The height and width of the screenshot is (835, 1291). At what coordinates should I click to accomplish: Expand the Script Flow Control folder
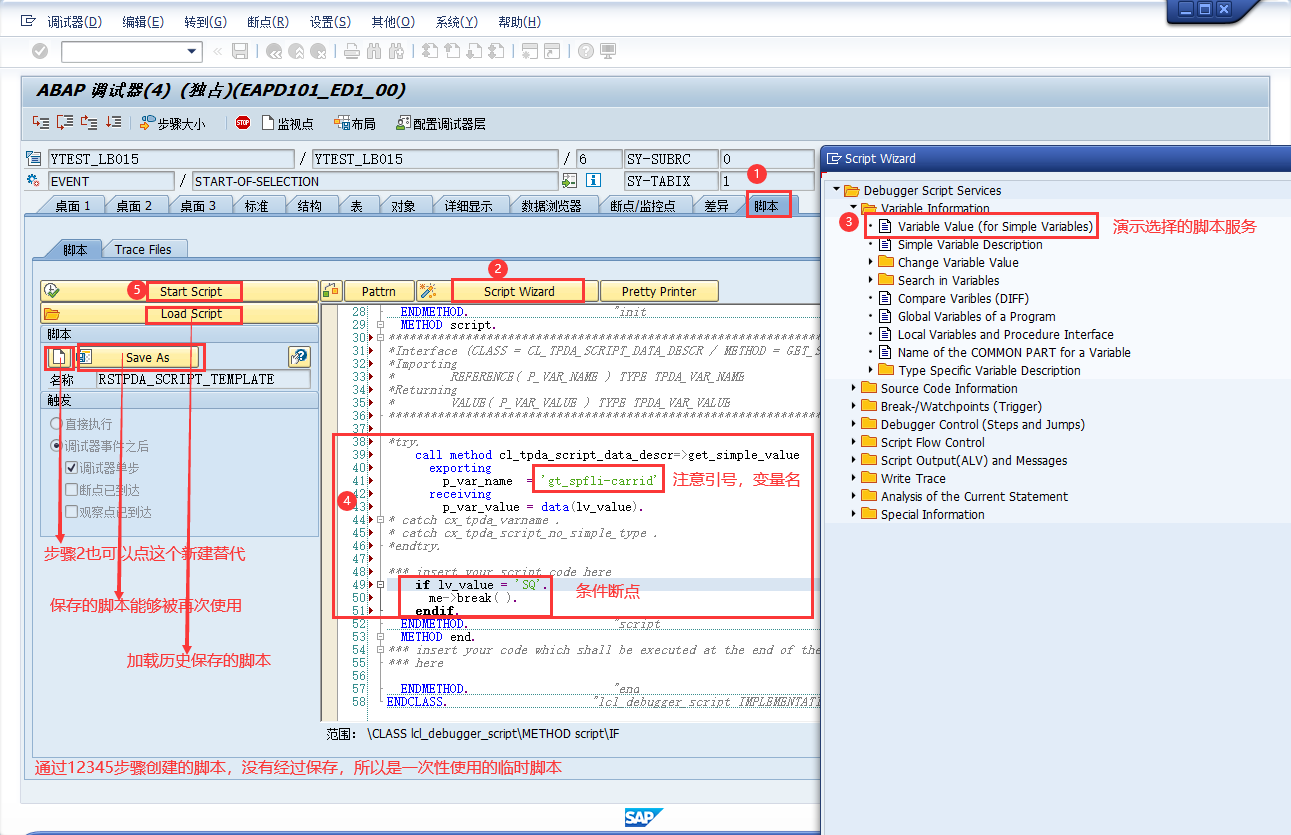pyautogui.click(x=853, y=442)
